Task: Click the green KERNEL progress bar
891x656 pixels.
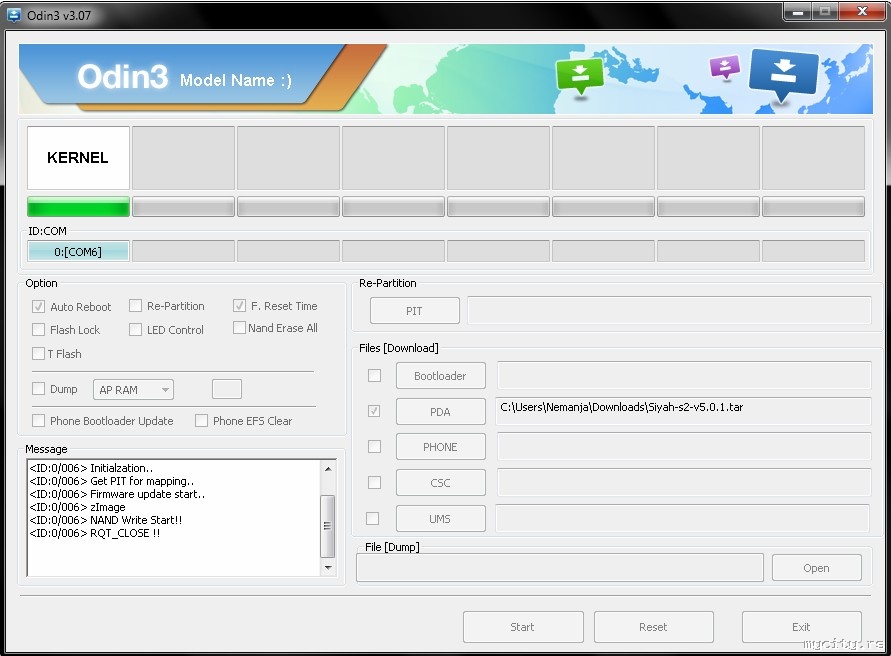Action: 78,207
